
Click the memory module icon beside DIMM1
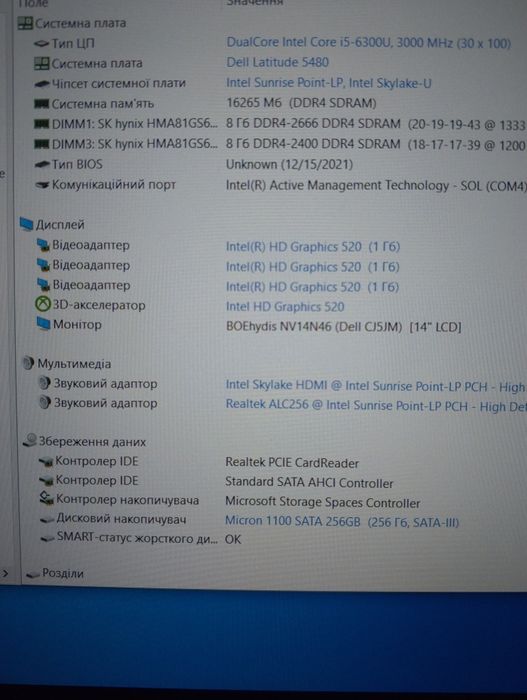click(x=42, y=124)
